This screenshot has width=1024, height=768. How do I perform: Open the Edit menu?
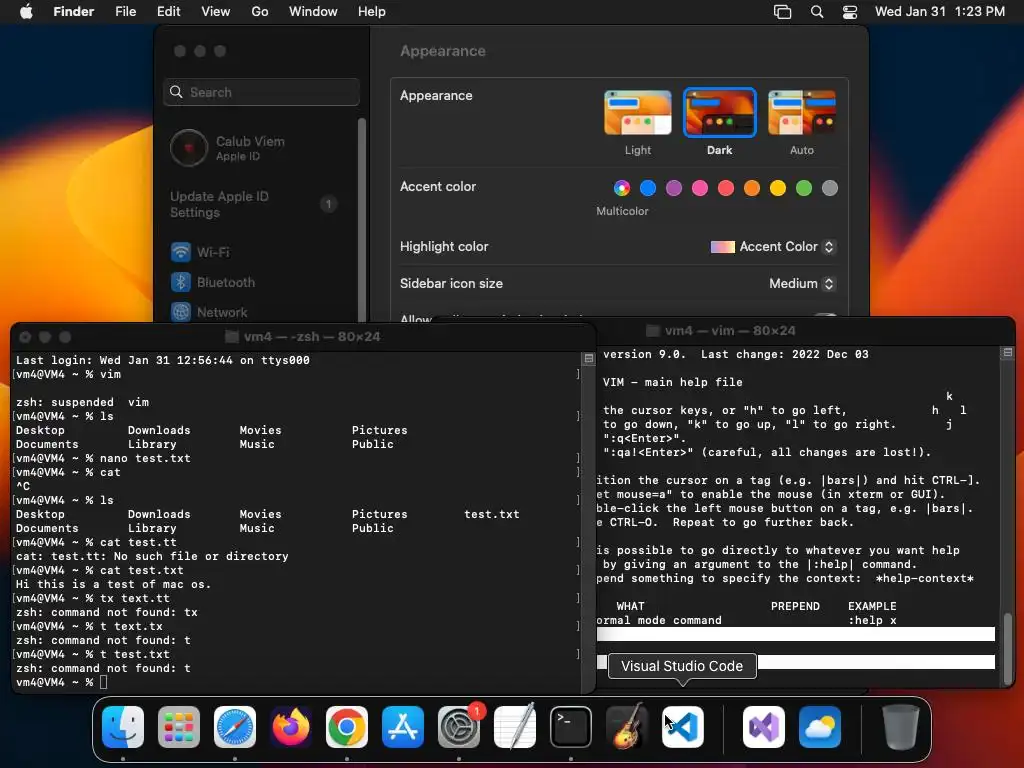(x=168, y=11)
